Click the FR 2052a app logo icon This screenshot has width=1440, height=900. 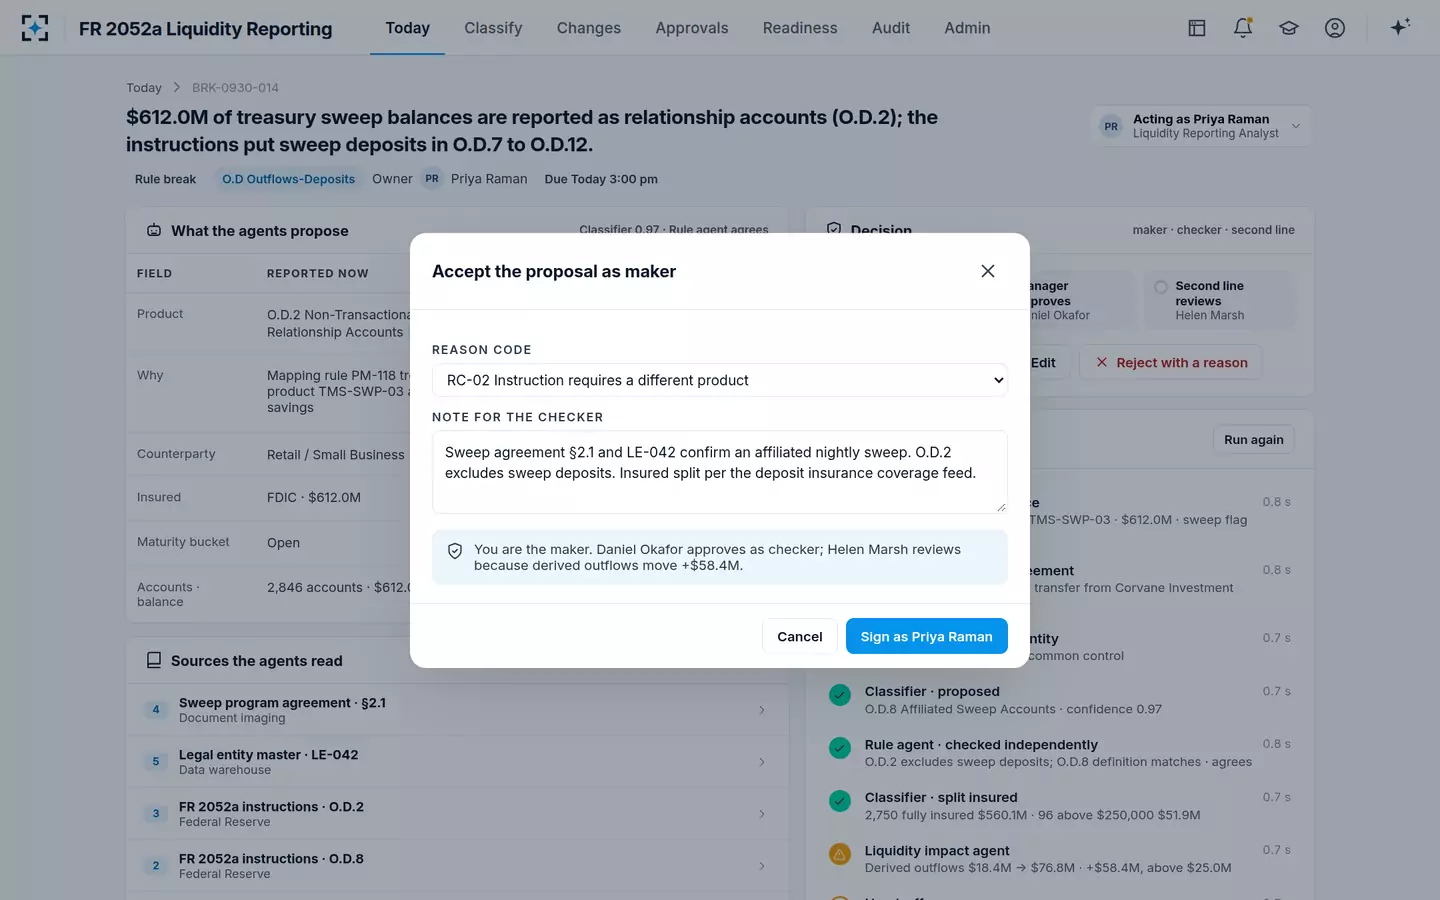point(35,28)
